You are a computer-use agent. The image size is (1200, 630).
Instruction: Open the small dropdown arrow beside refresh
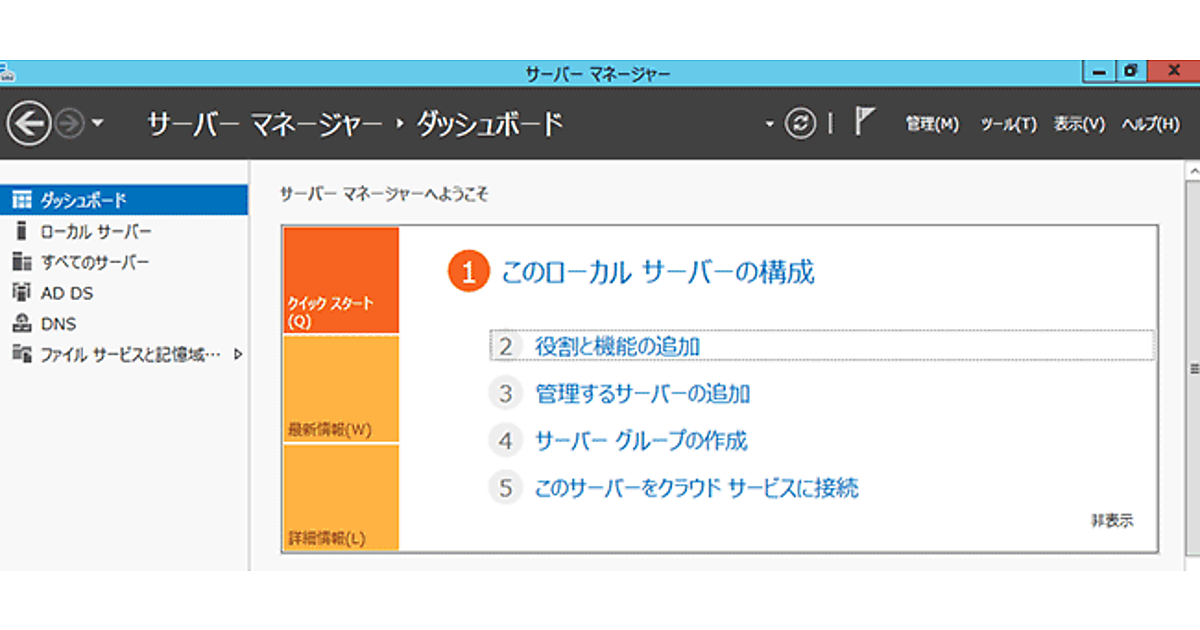click(769, 125)
